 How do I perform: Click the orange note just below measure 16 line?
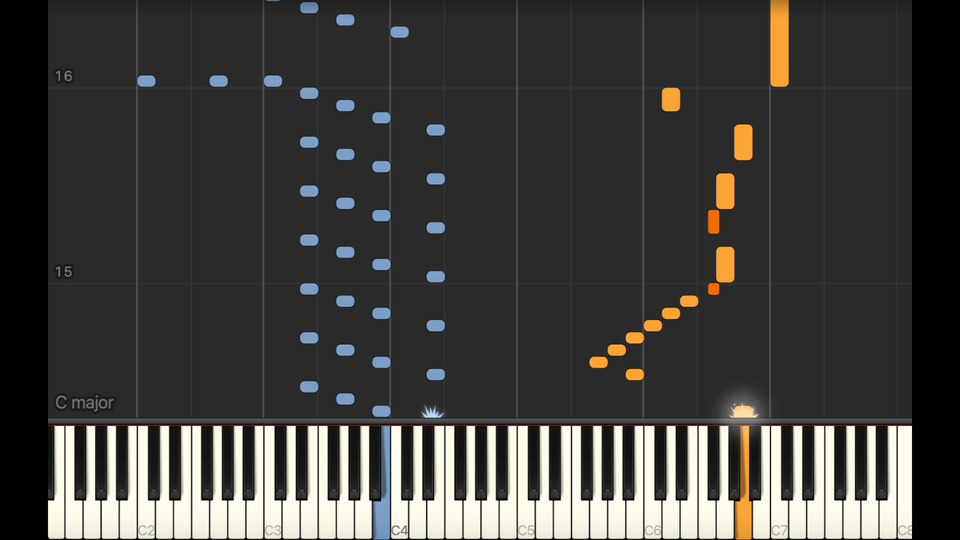point(671,99)
